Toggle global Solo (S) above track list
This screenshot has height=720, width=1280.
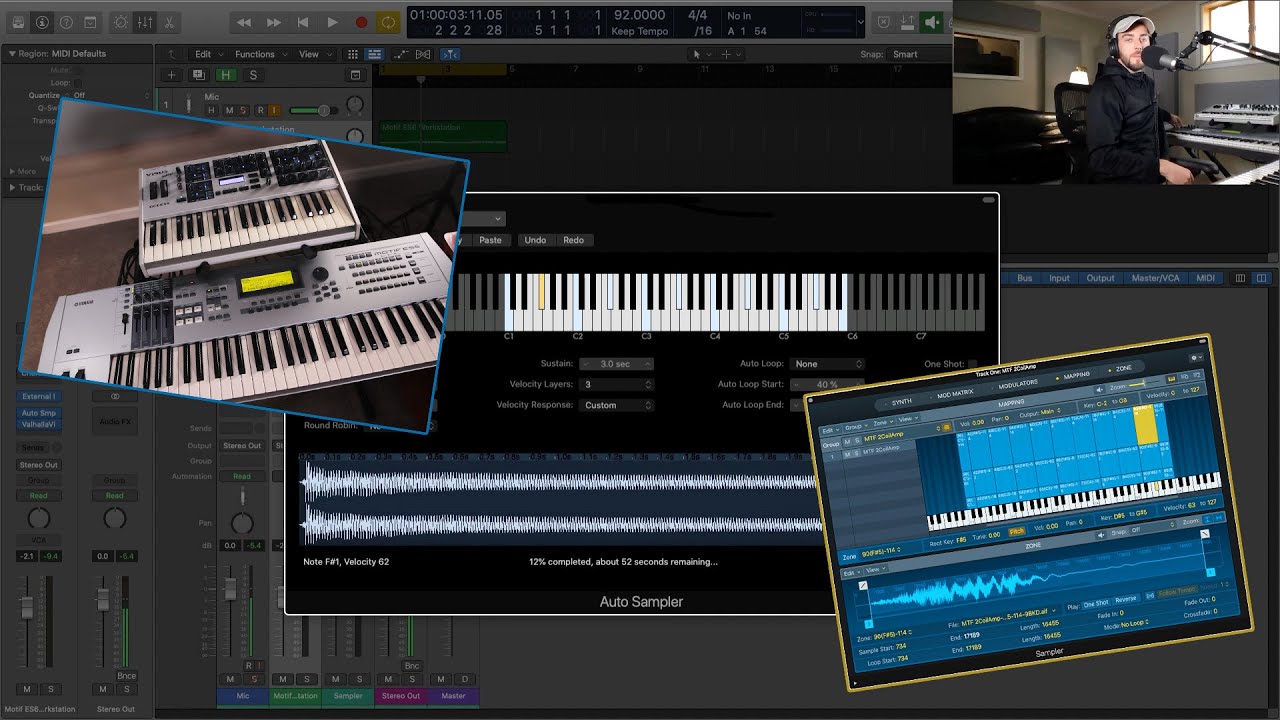(x=253, y=75)
